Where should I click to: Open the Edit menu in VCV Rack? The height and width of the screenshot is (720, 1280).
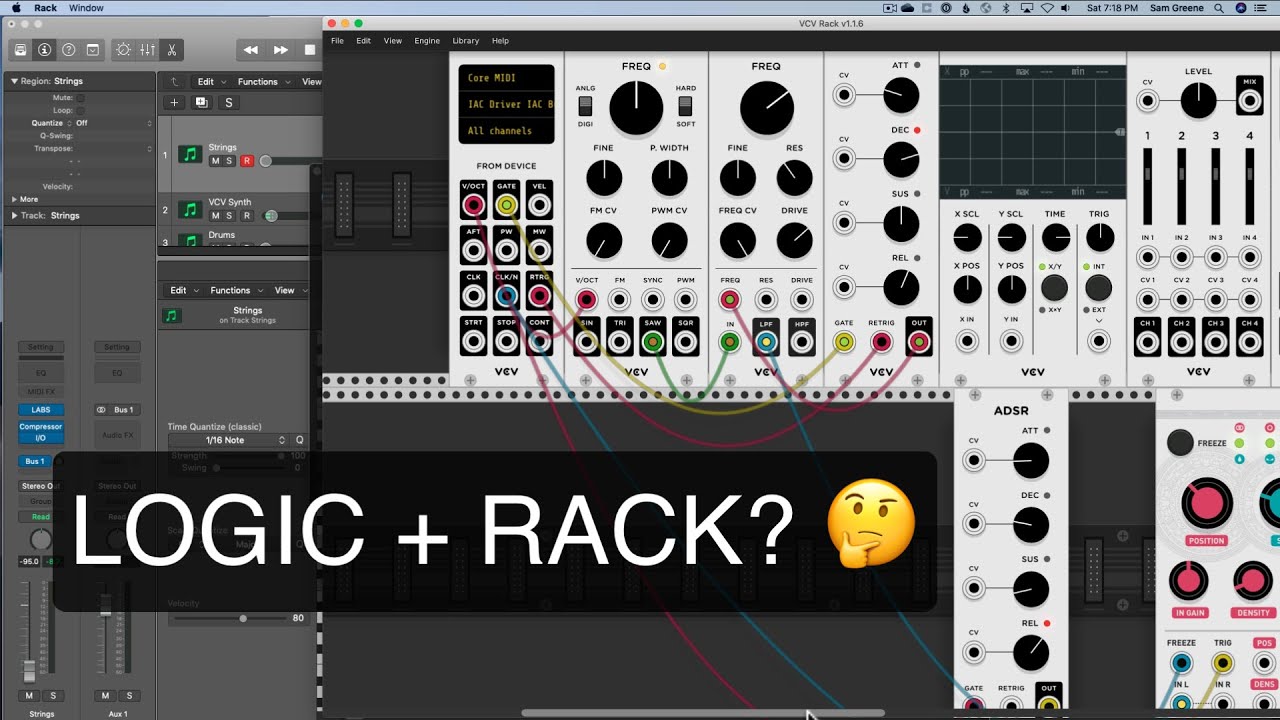tap(363, 41)
